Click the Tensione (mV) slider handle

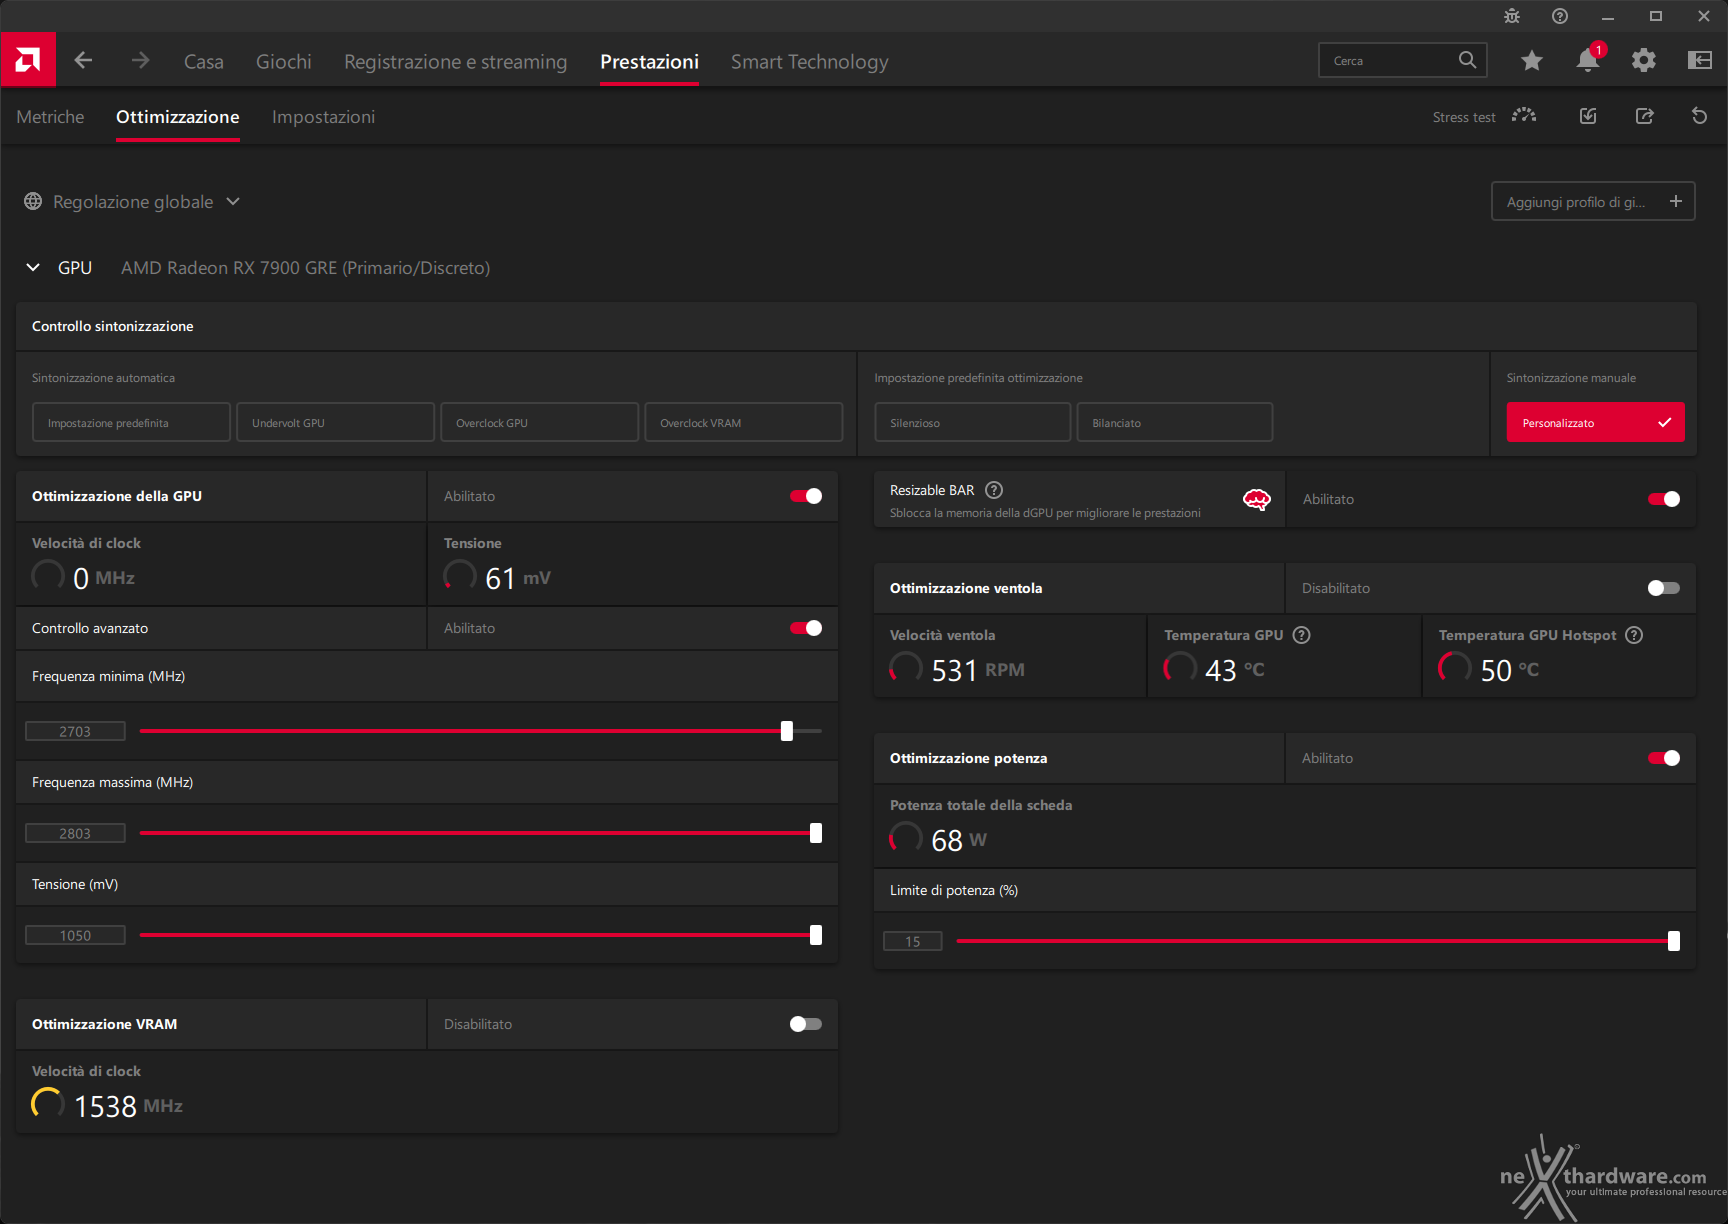click(x=816, y=935)
